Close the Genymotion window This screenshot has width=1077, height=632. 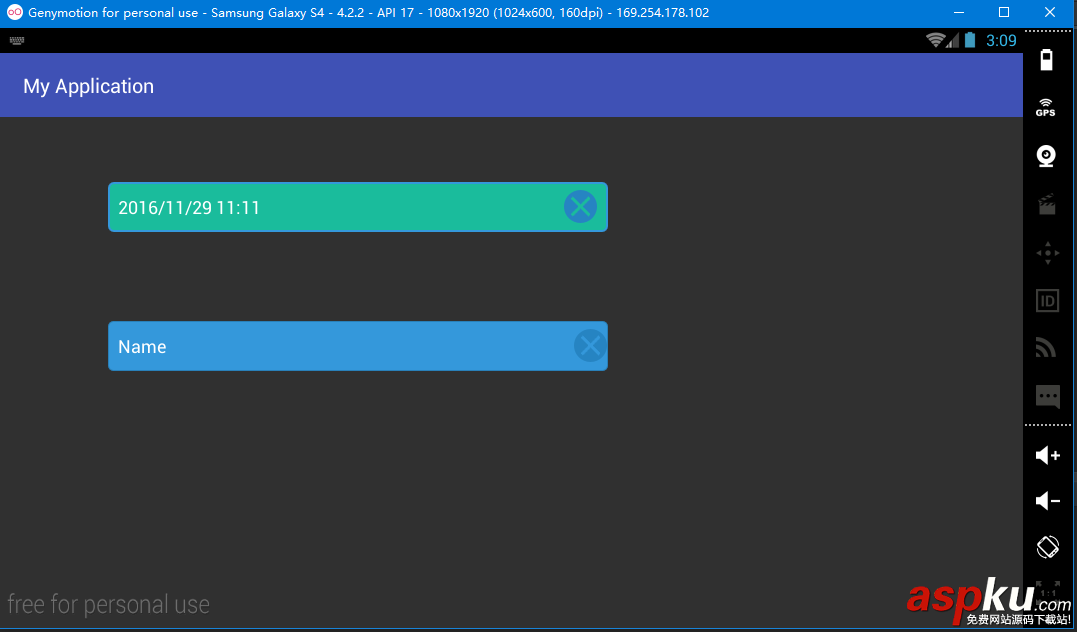(x=1050, y=12)
